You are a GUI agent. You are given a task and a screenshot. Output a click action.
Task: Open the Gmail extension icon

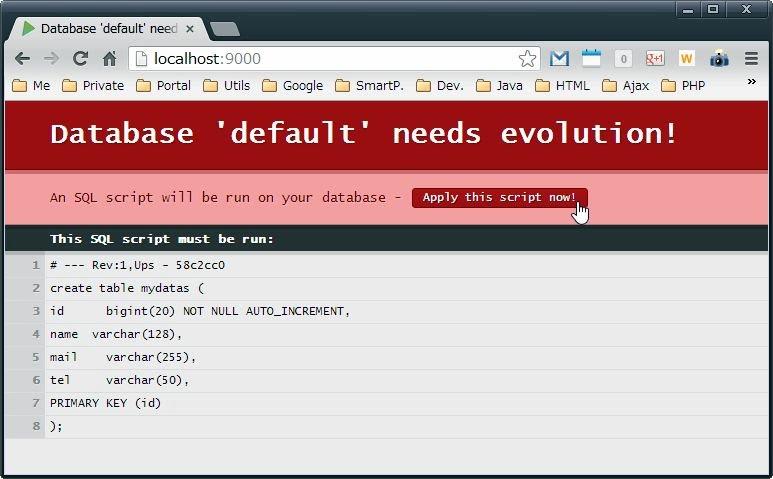pos(559,59)
